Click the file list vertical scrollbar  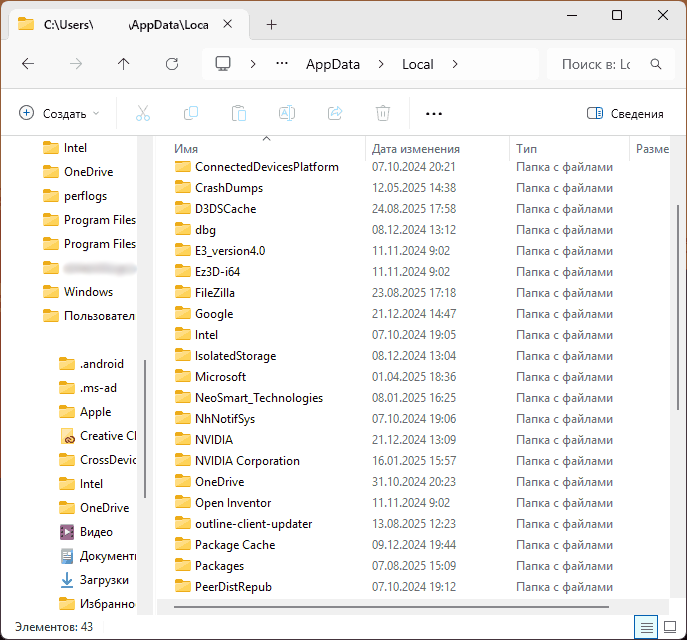coord(678,307)
